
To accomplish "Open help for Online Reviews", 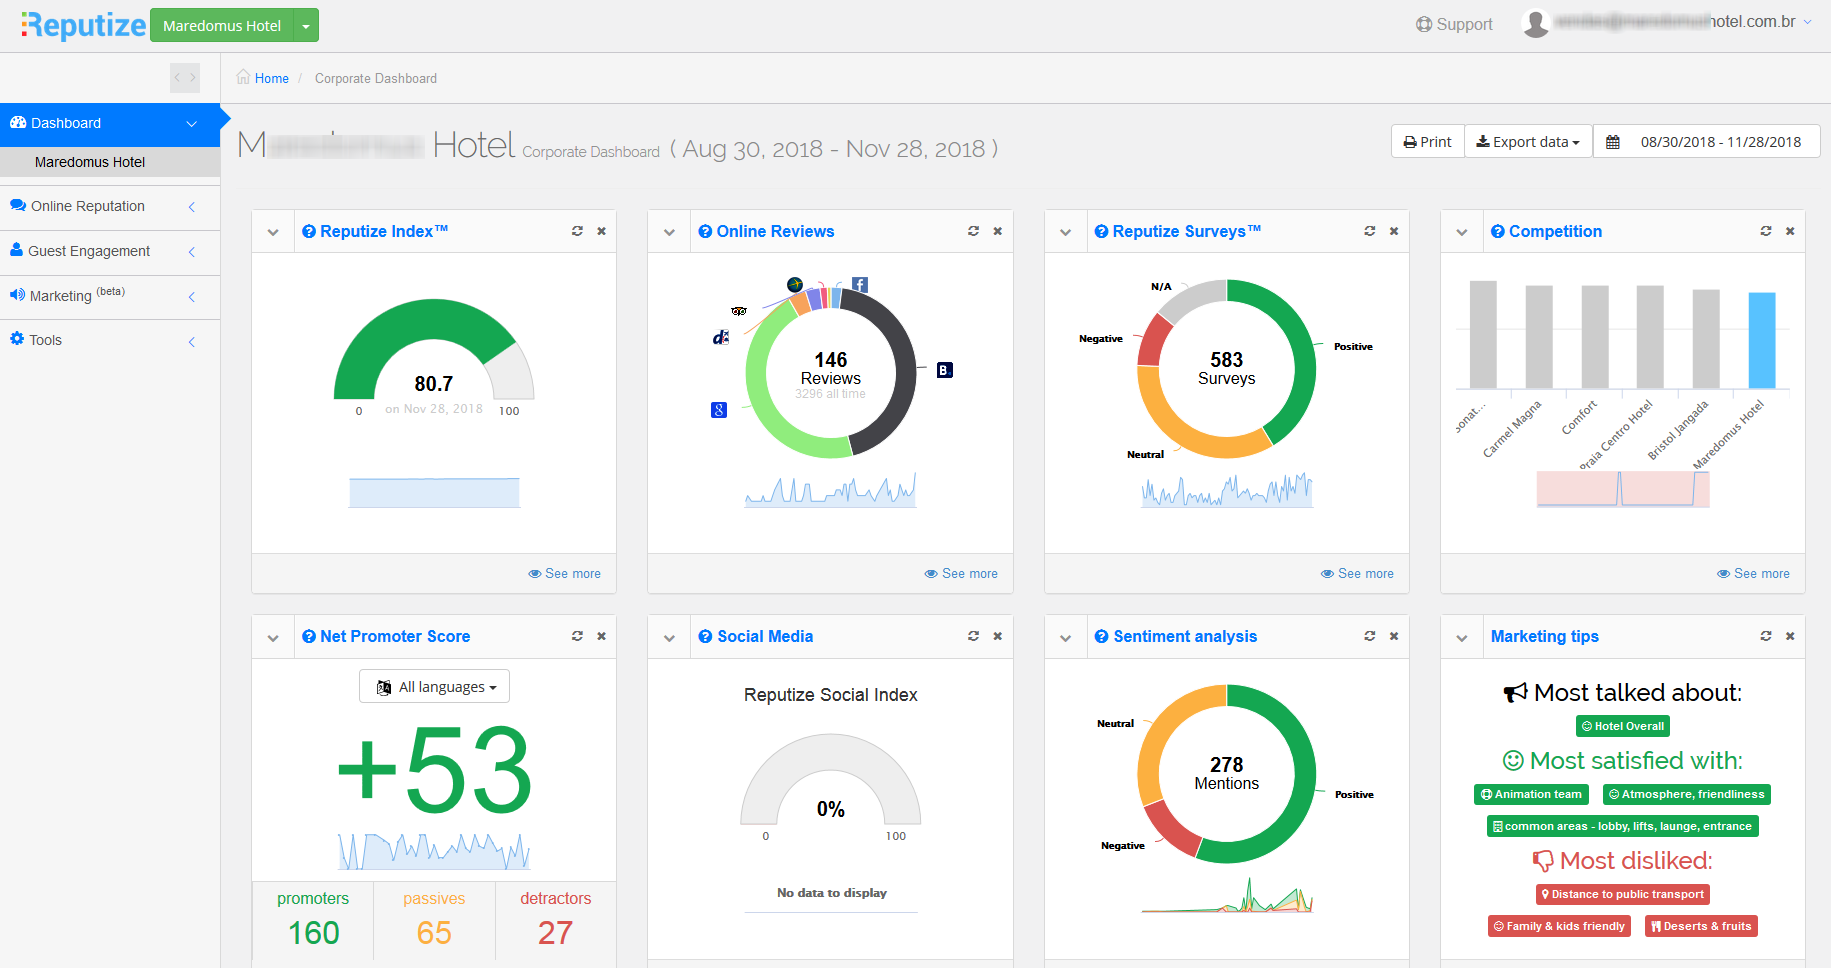I will pos(705,231).
